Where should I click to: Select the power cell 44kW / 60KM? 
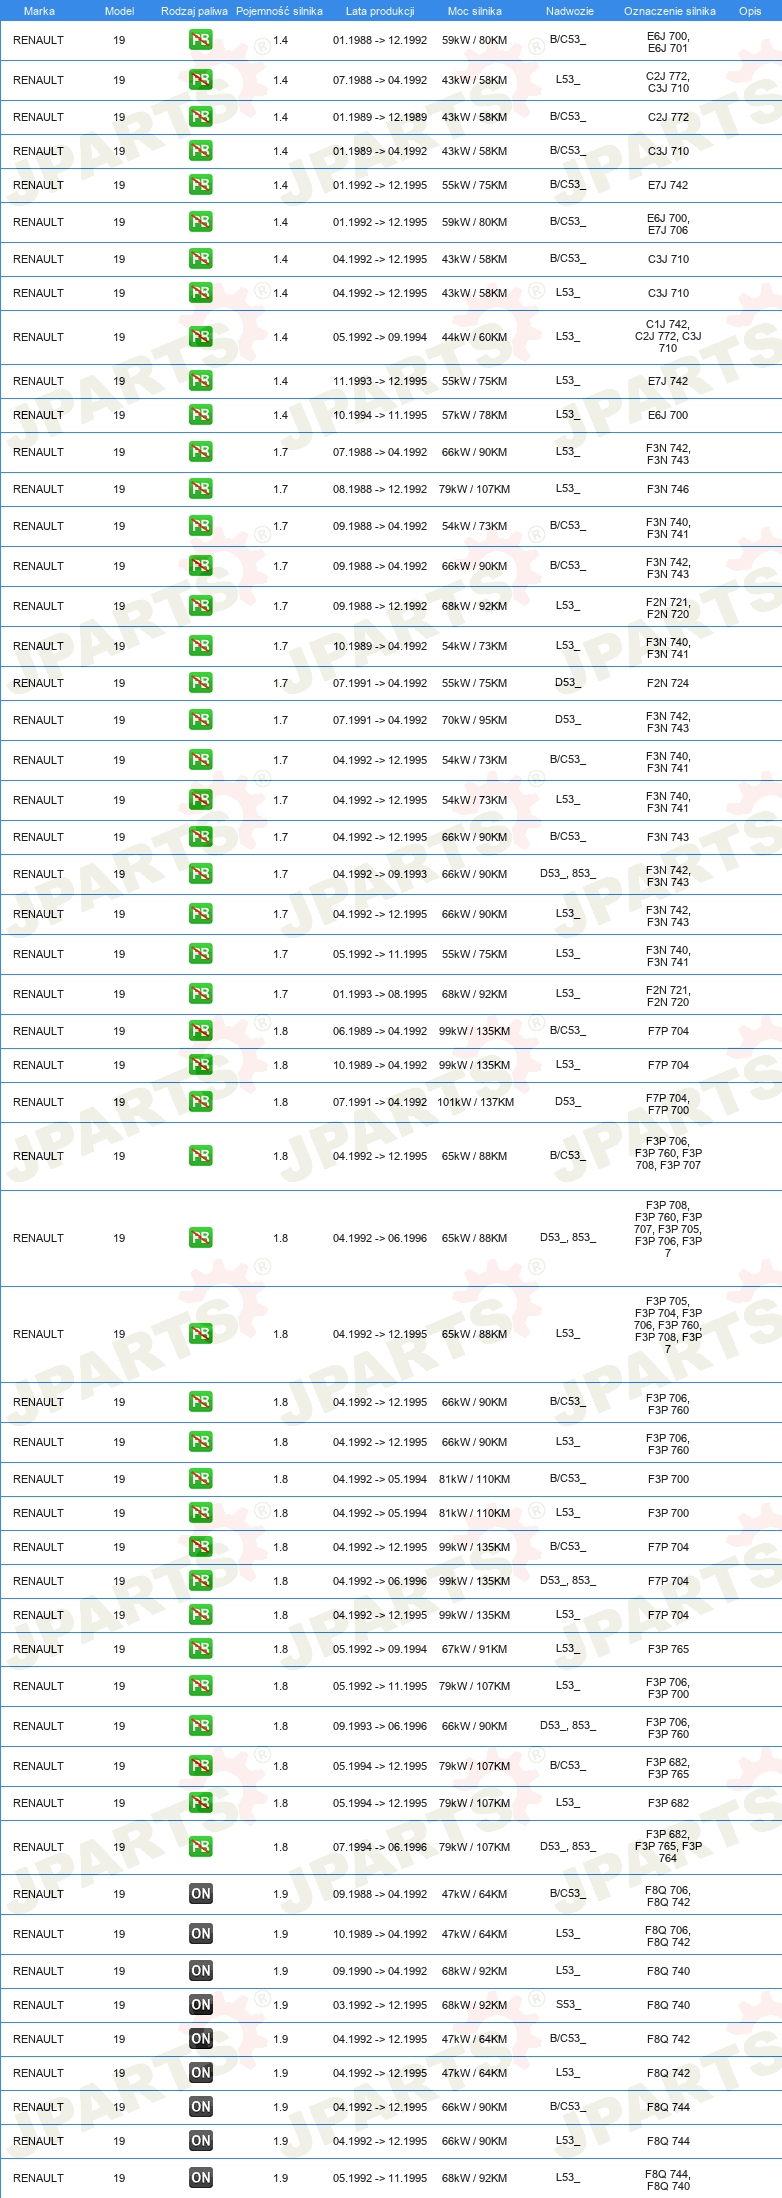(x=475, y=337)
